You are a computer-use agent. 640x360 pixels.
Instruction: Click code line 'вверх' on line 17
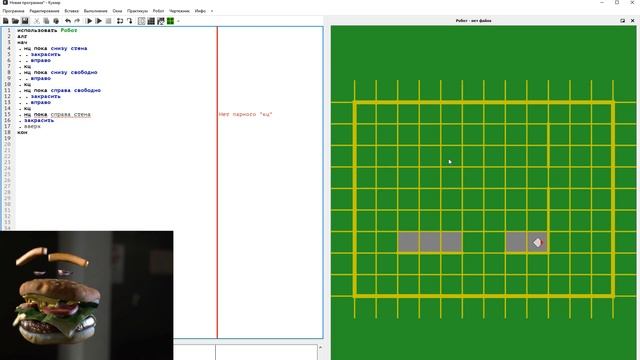pyautogui.click(x=32, y=126)
